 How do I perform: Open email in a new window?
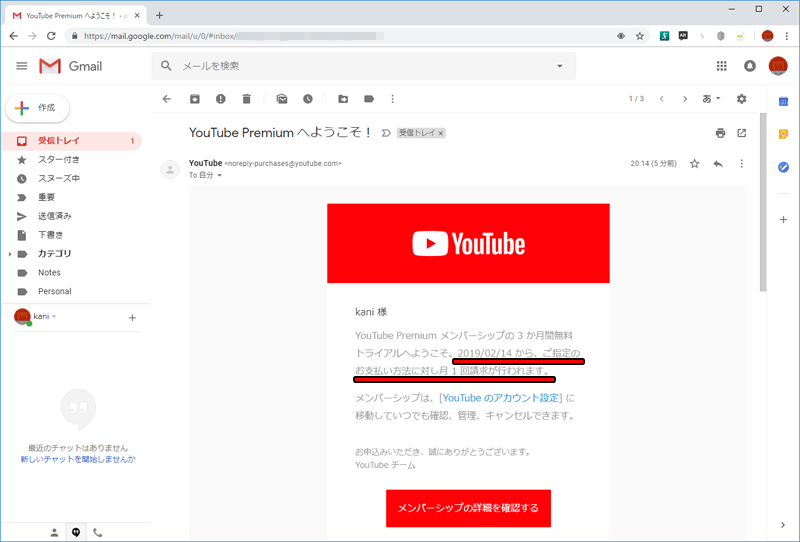click(x=742, y=133)
